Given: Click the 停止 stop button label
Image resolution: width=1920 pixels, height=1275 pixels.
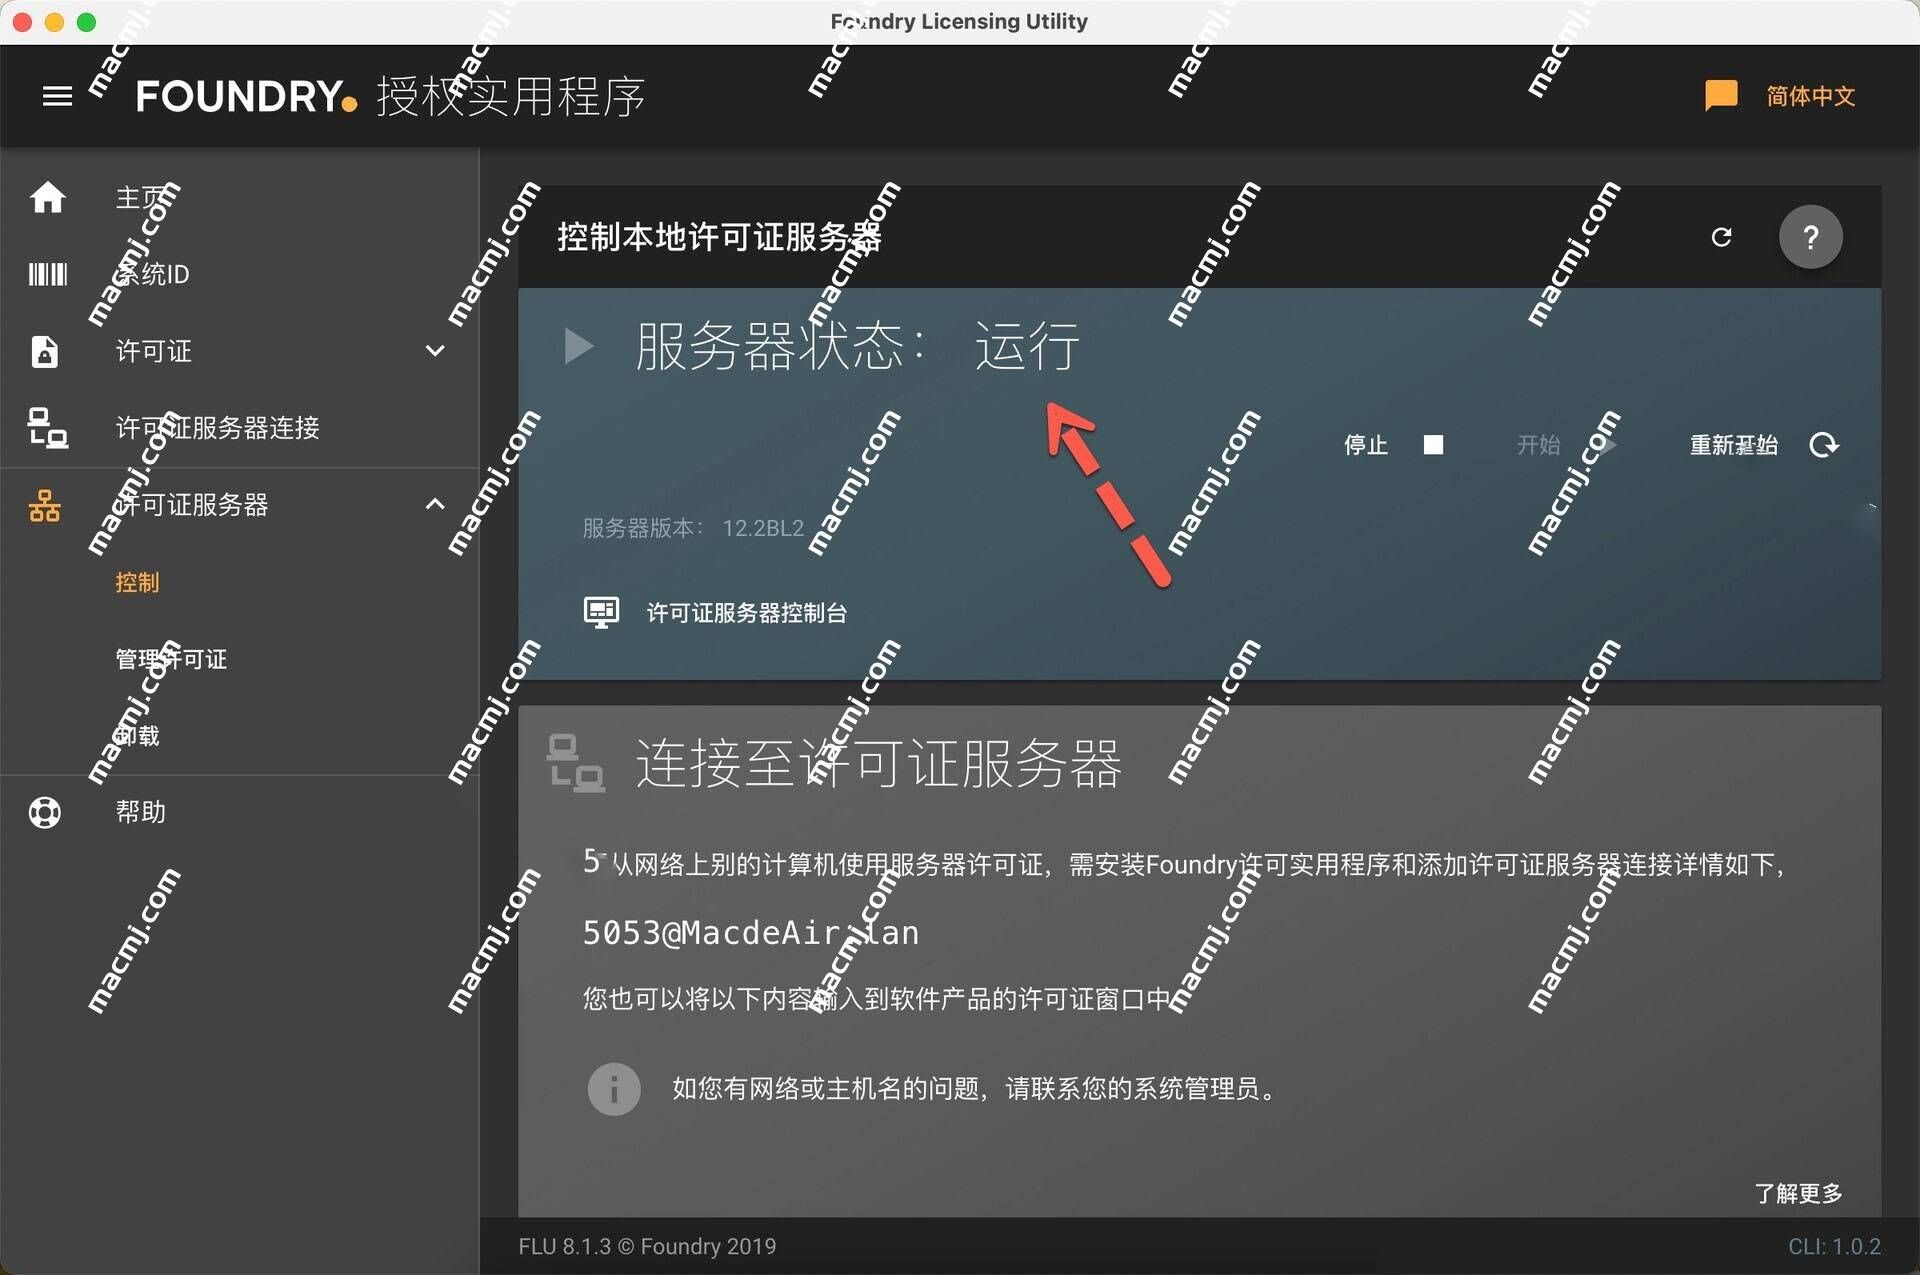Looking at the screenshot, I should point(1366,445).
